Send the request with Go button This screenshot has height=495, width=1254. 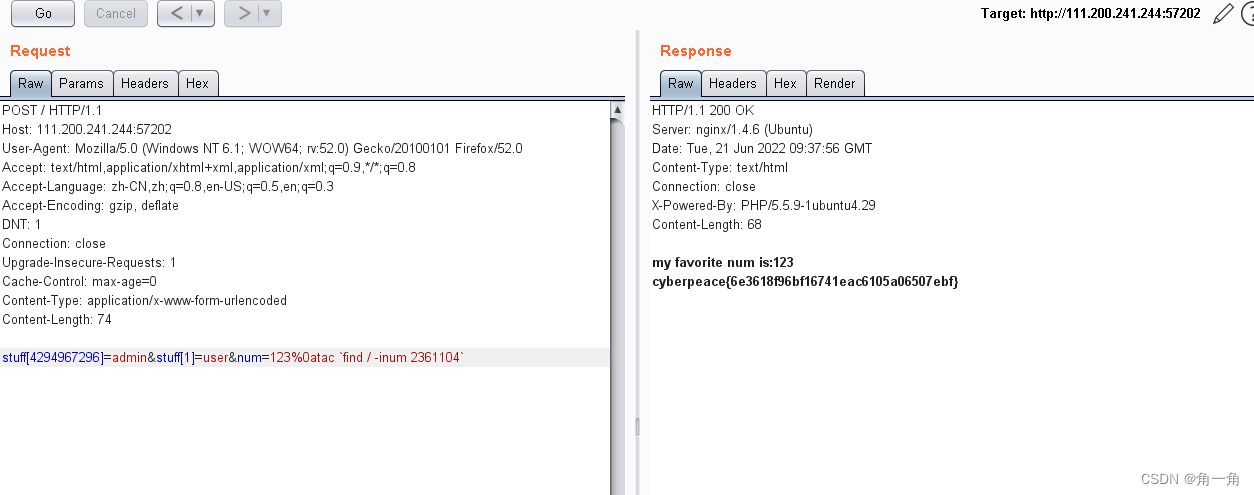click(43, 14)
